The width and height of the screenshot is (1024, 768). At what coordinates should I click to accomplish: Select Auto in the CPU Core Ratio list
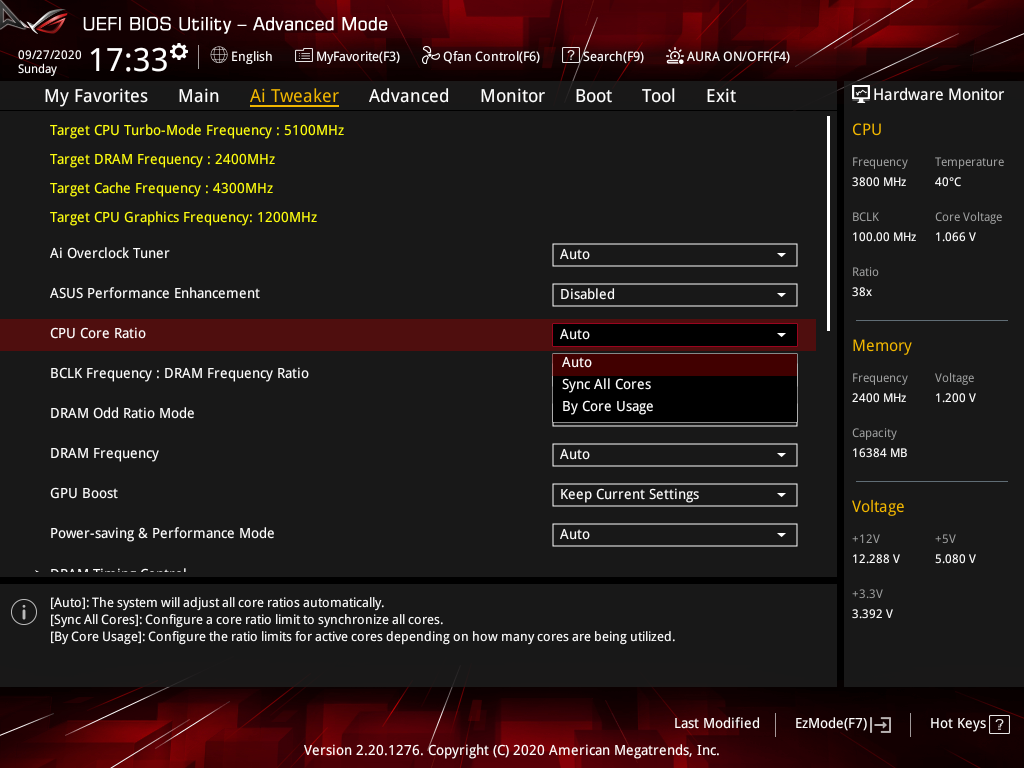[675, 362]
